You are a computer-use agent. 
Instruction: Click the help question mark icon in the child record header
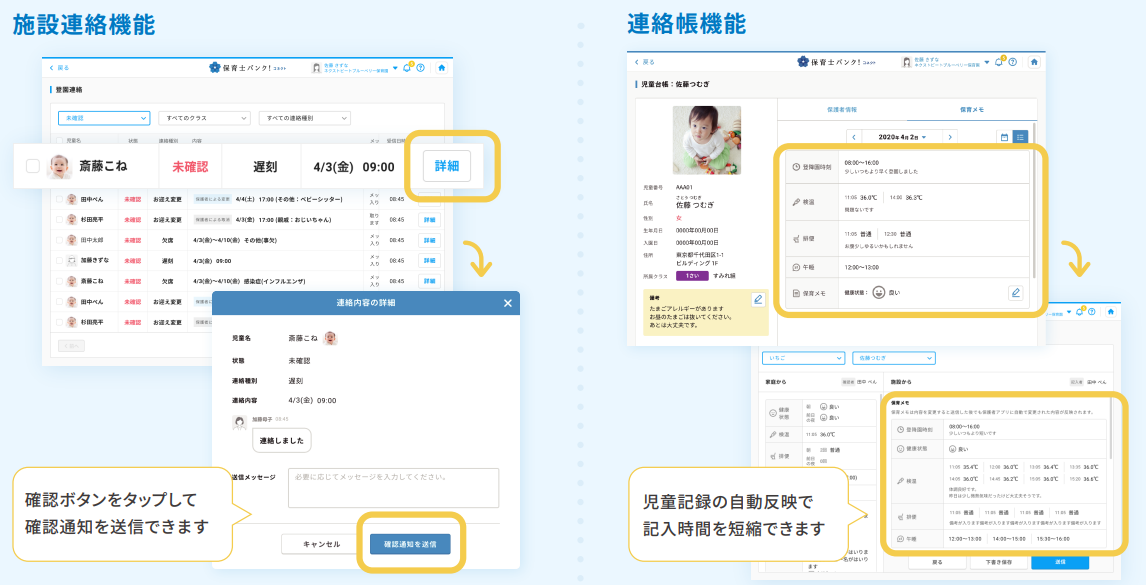point(1013,62)
